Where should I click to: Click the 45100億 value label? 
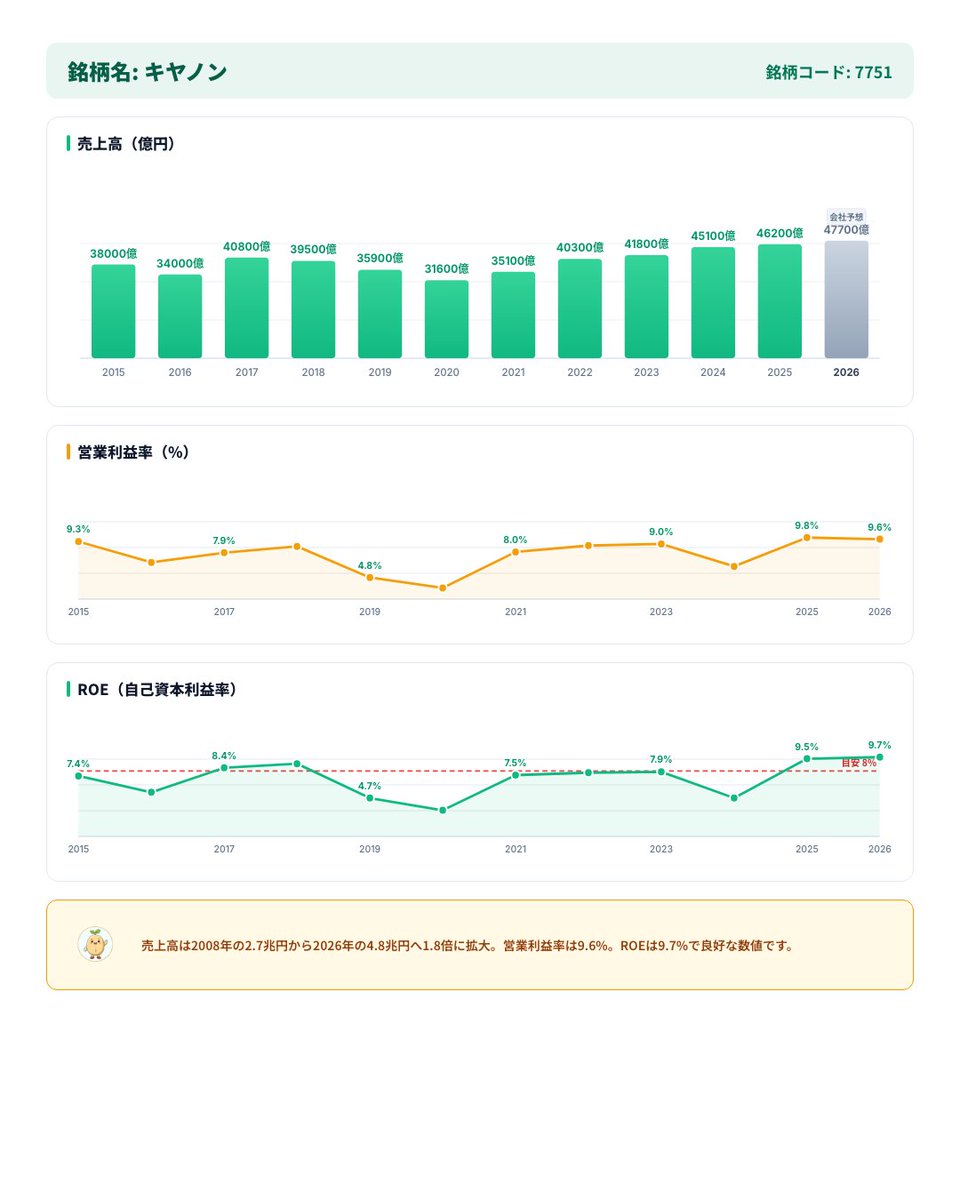coord(713,236)
